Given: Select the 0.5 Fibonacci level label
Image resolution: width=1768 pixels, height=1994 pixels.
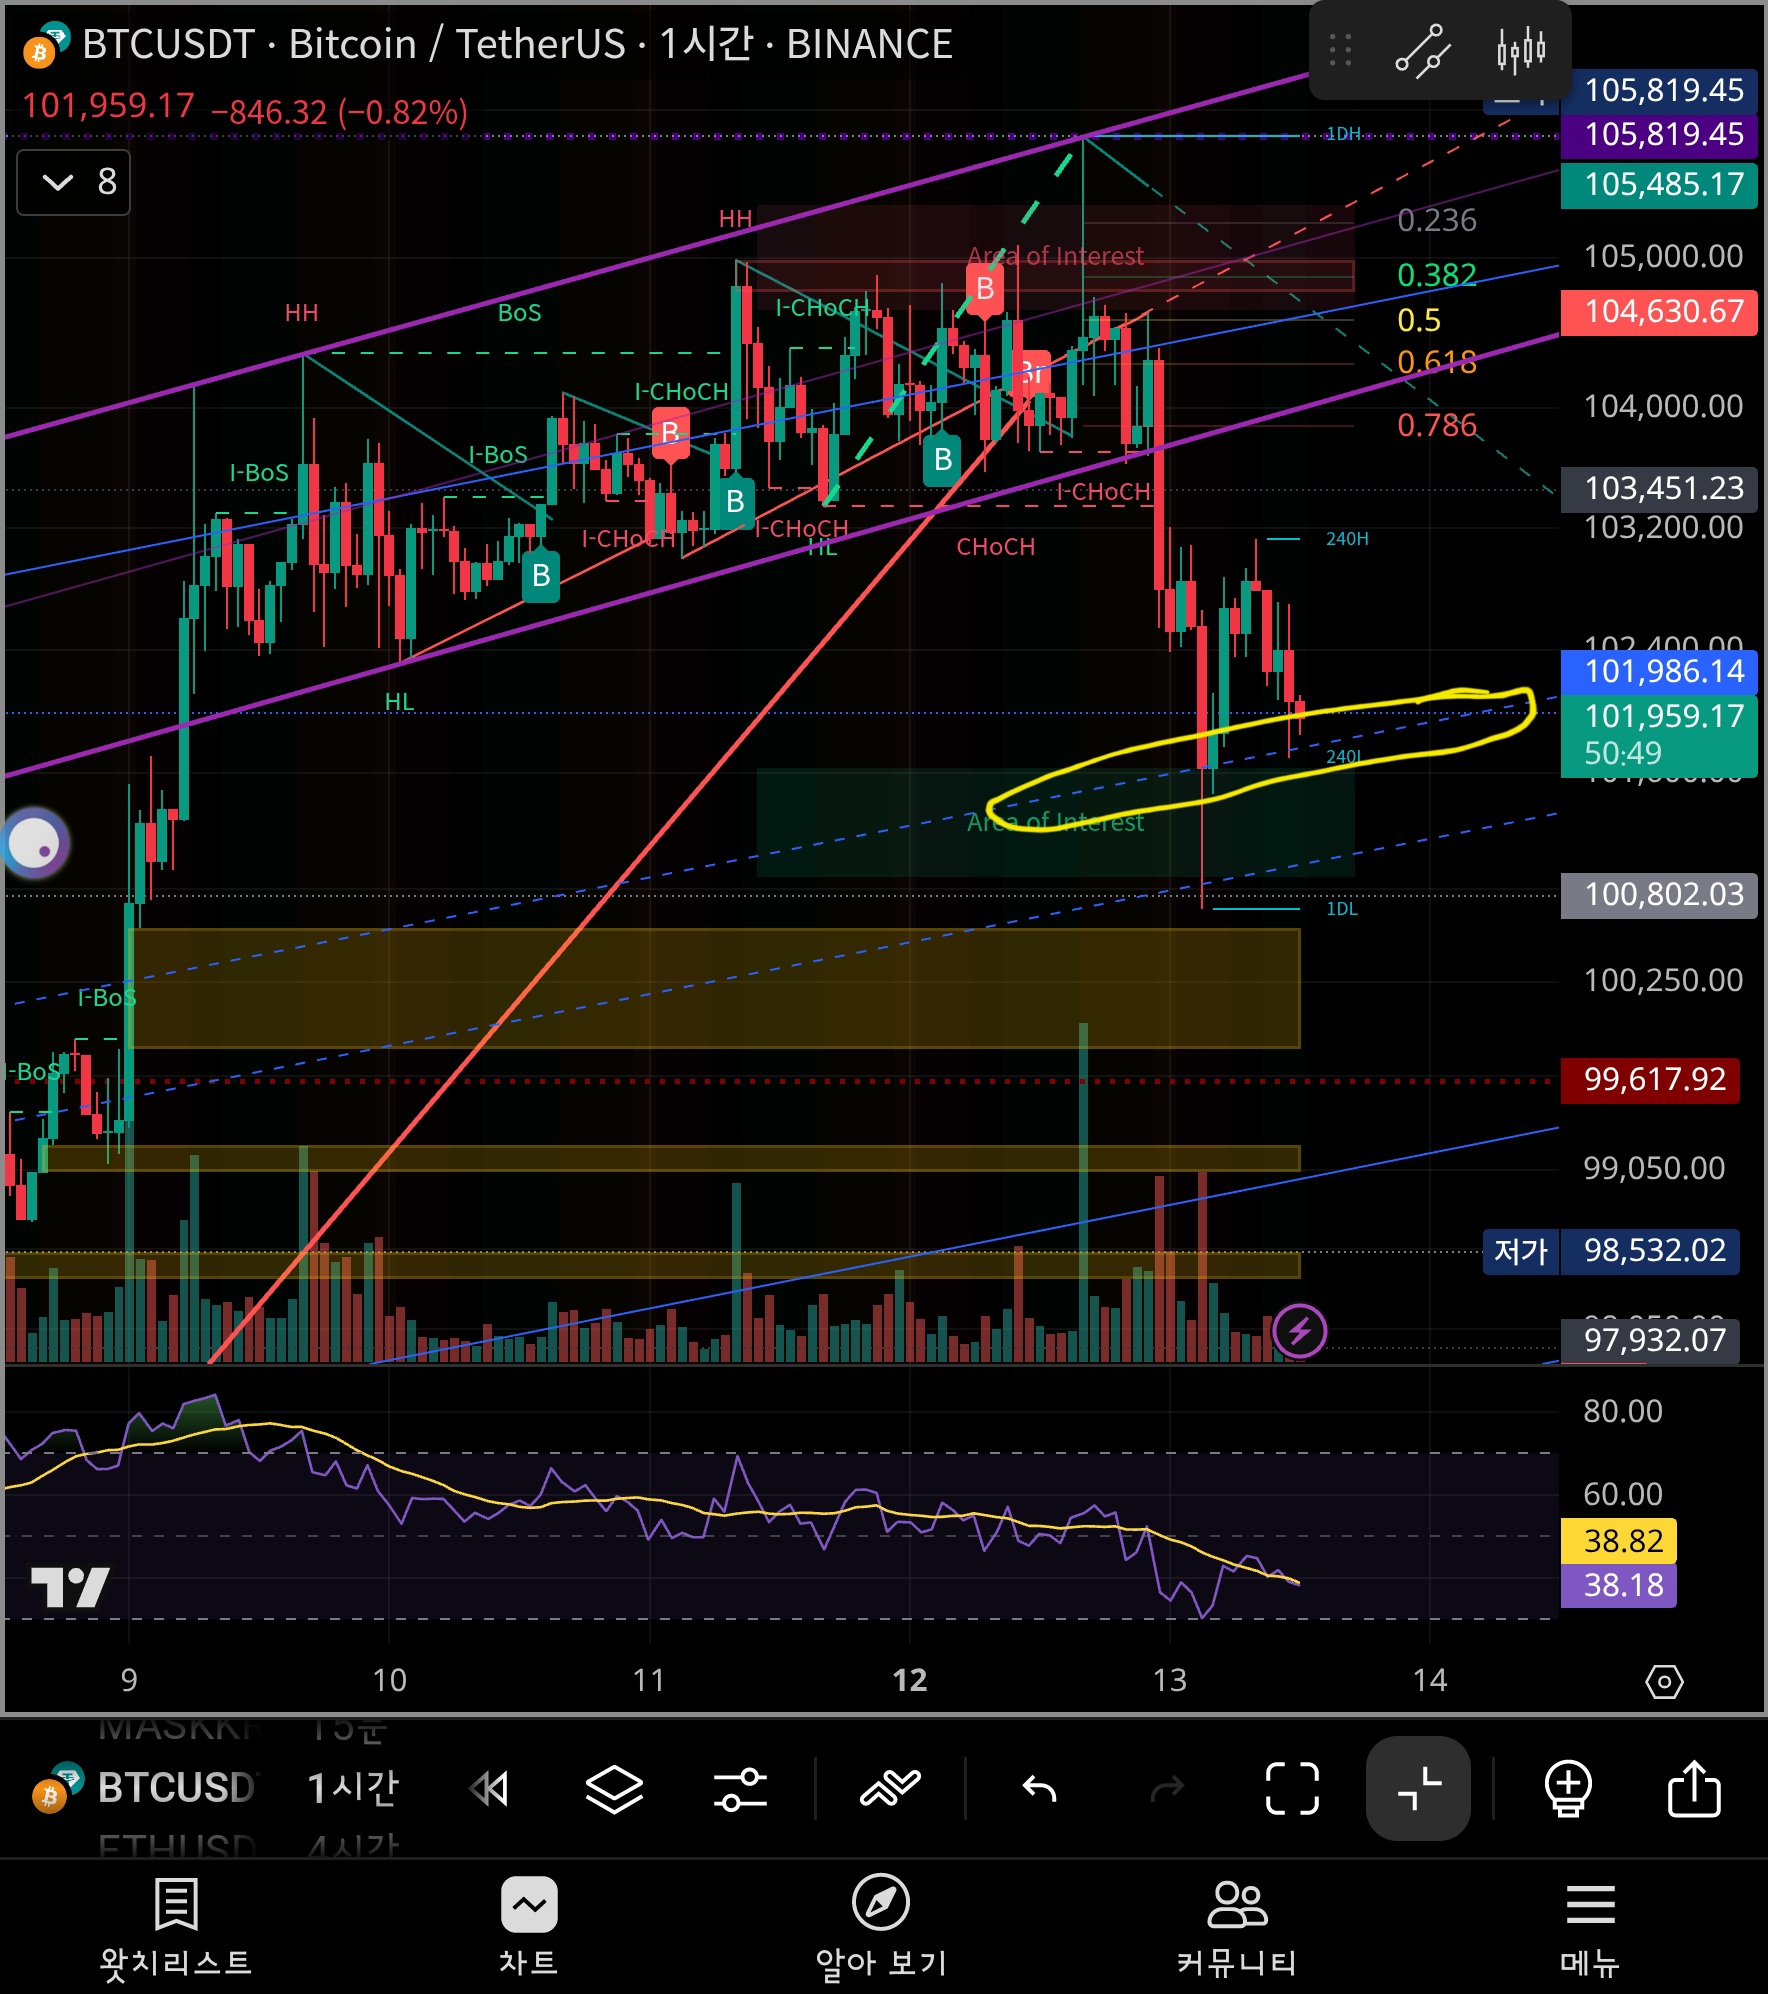Looking at the screenshot, I should tap(1419, 320).
